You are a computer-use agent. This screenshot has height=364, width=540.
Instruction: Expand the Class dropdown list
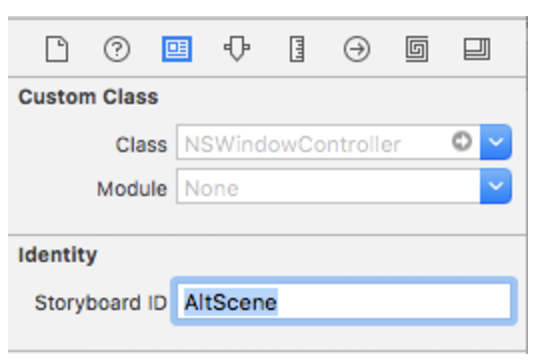(x=496, y=142)
